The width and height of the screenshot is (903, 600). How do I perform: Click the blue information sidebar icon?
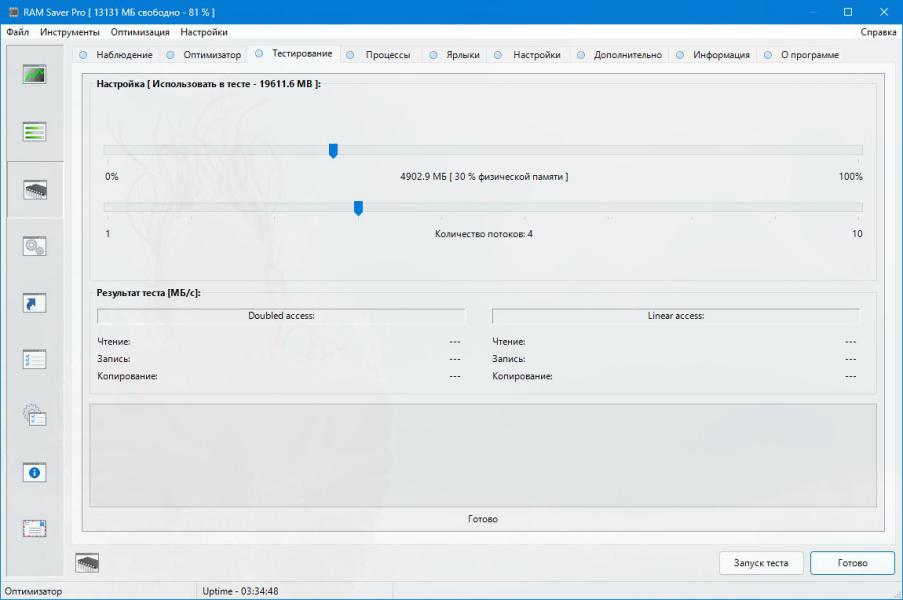coord(35,472)
